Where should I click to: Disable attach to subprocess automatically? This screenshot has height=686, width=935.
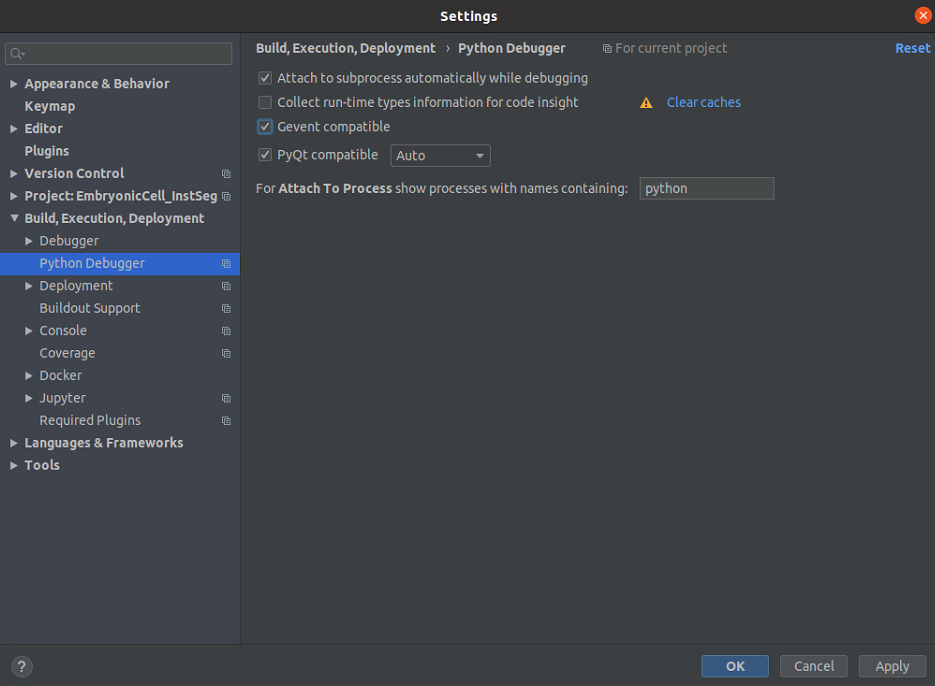coord(265,78)
